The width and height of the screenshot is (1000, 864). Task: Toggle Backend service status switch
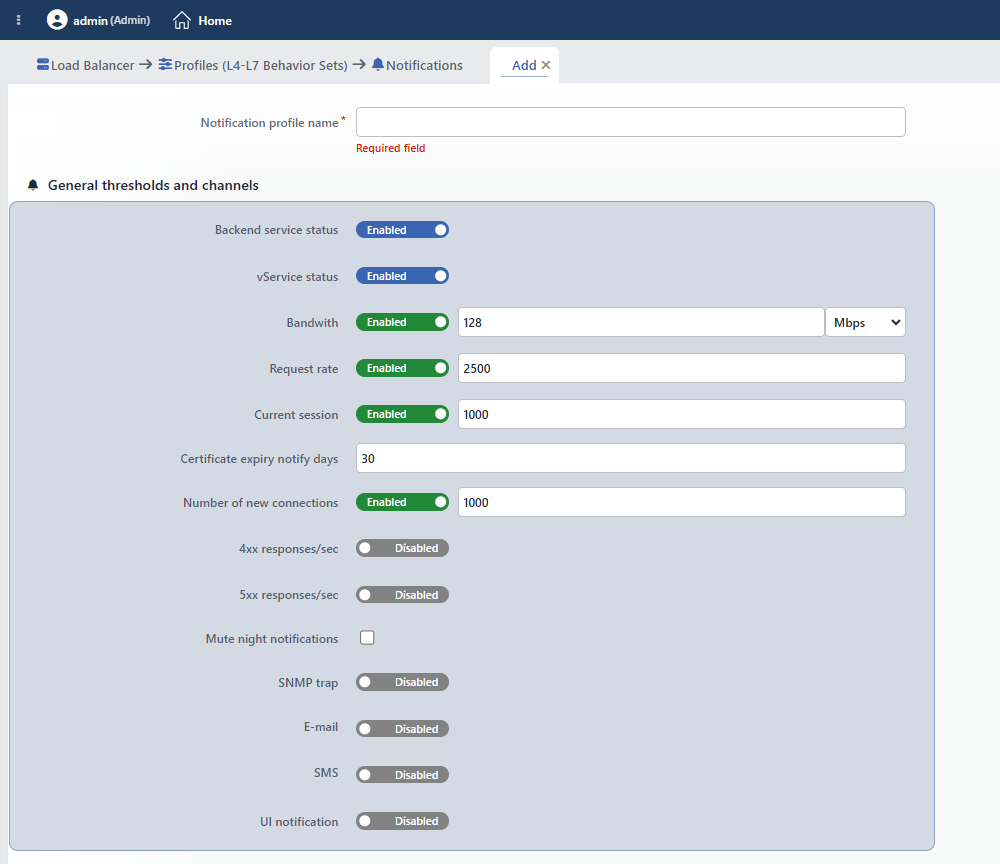(x=402, y=230)
